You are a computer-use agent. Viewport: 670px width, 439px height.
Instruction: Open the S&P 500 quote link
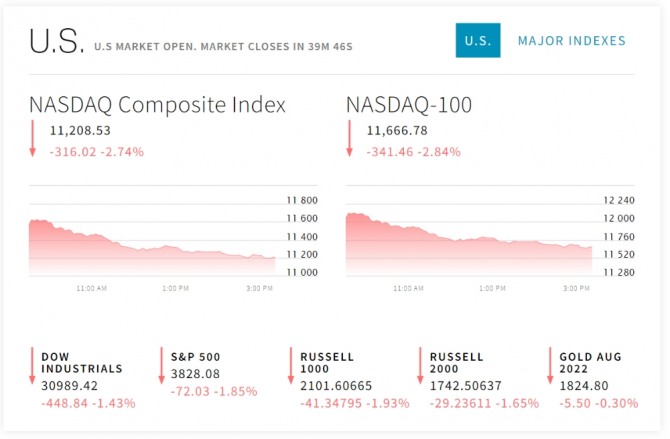pyautogui.click(x=194, y=356)
